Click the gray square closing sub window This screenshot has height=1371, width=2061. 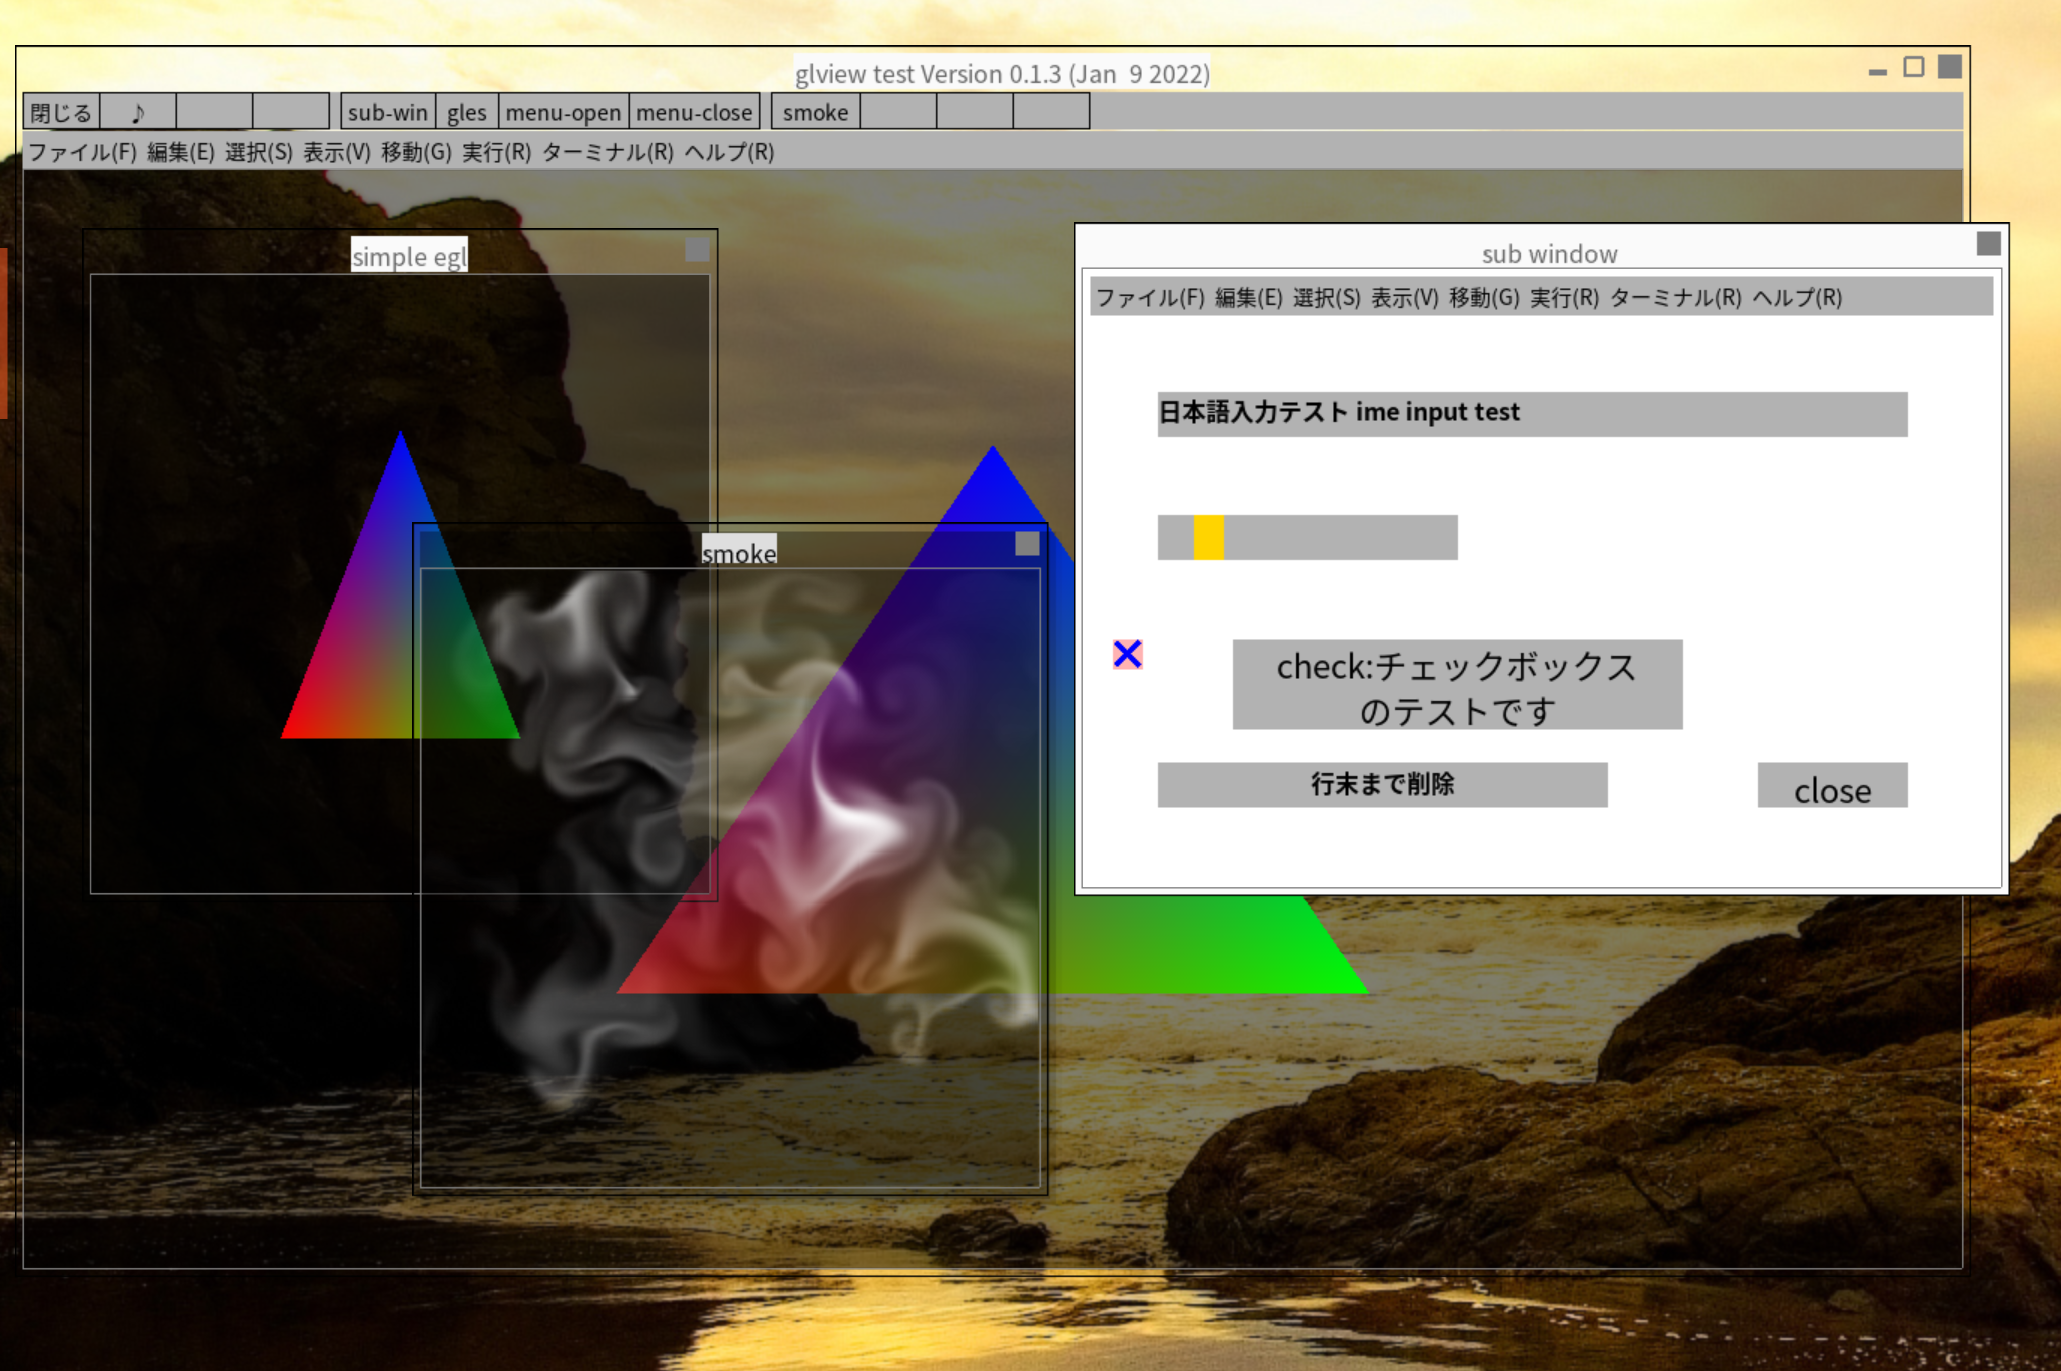click(x=1988, y=243)
